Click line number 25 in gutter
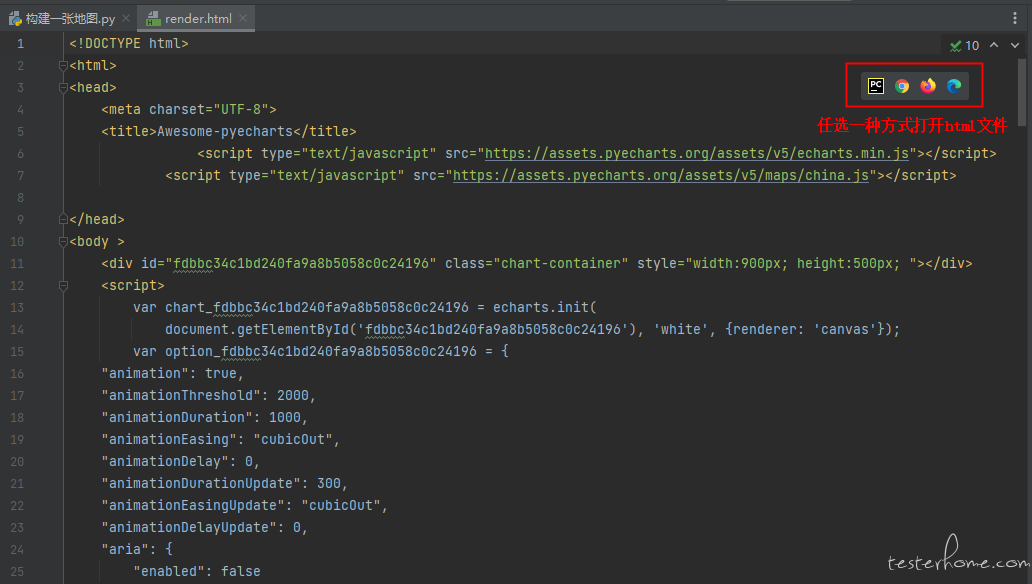The image size is (1032, 584). pos(17,571)
